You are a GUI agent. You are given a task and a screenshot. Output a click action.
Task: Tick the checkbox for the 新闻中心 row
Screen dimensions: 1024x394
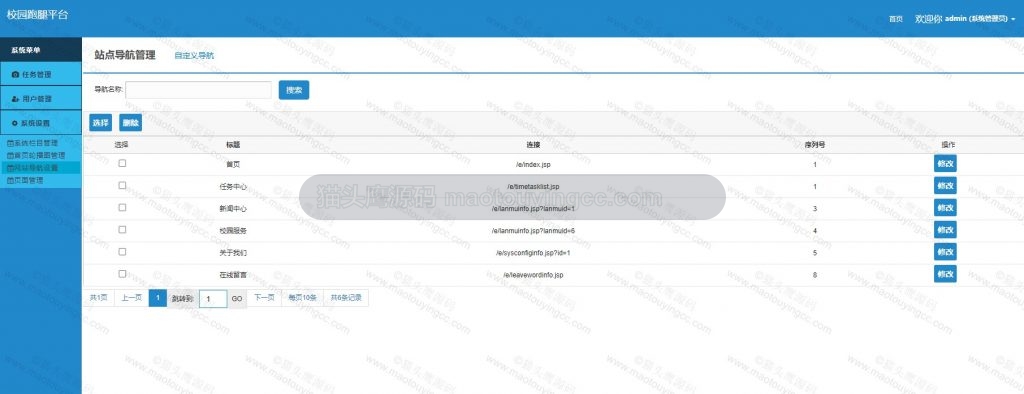point(122,208)
